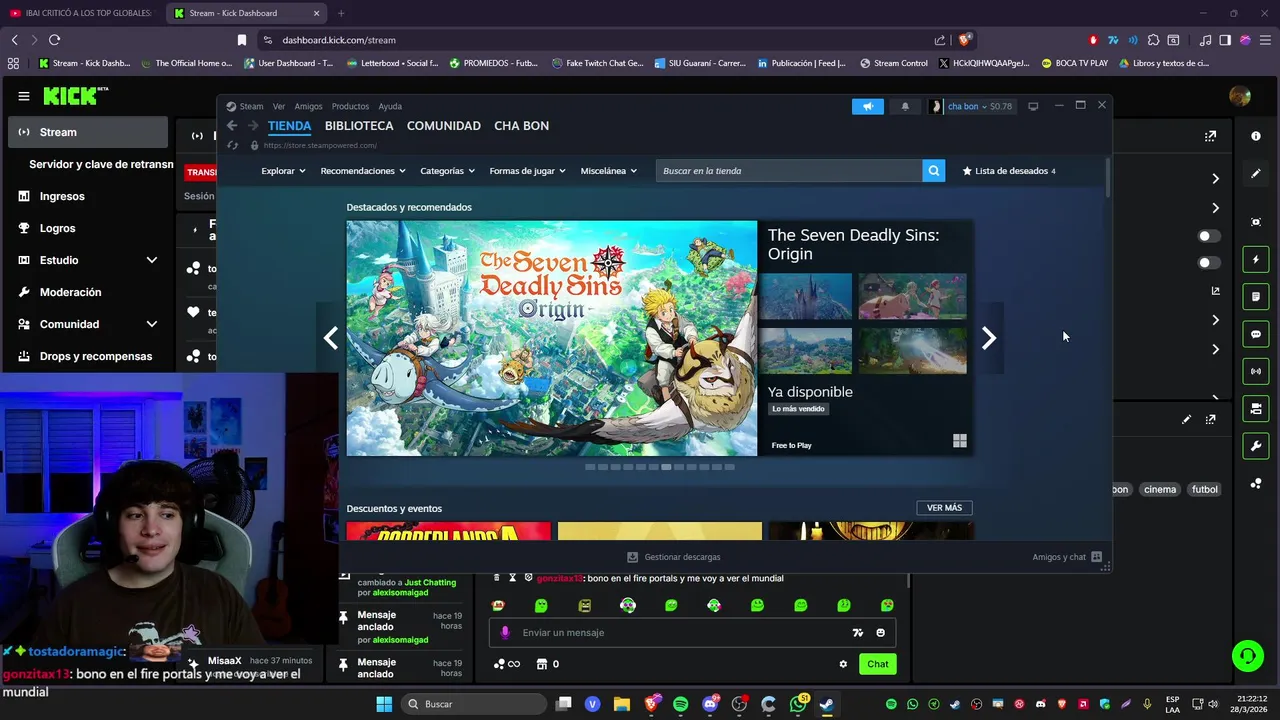Open Amigos y chat in Steam
Image resolution: width=1280 pixels, height=720 pixels.
click(x=1066, y=557)
